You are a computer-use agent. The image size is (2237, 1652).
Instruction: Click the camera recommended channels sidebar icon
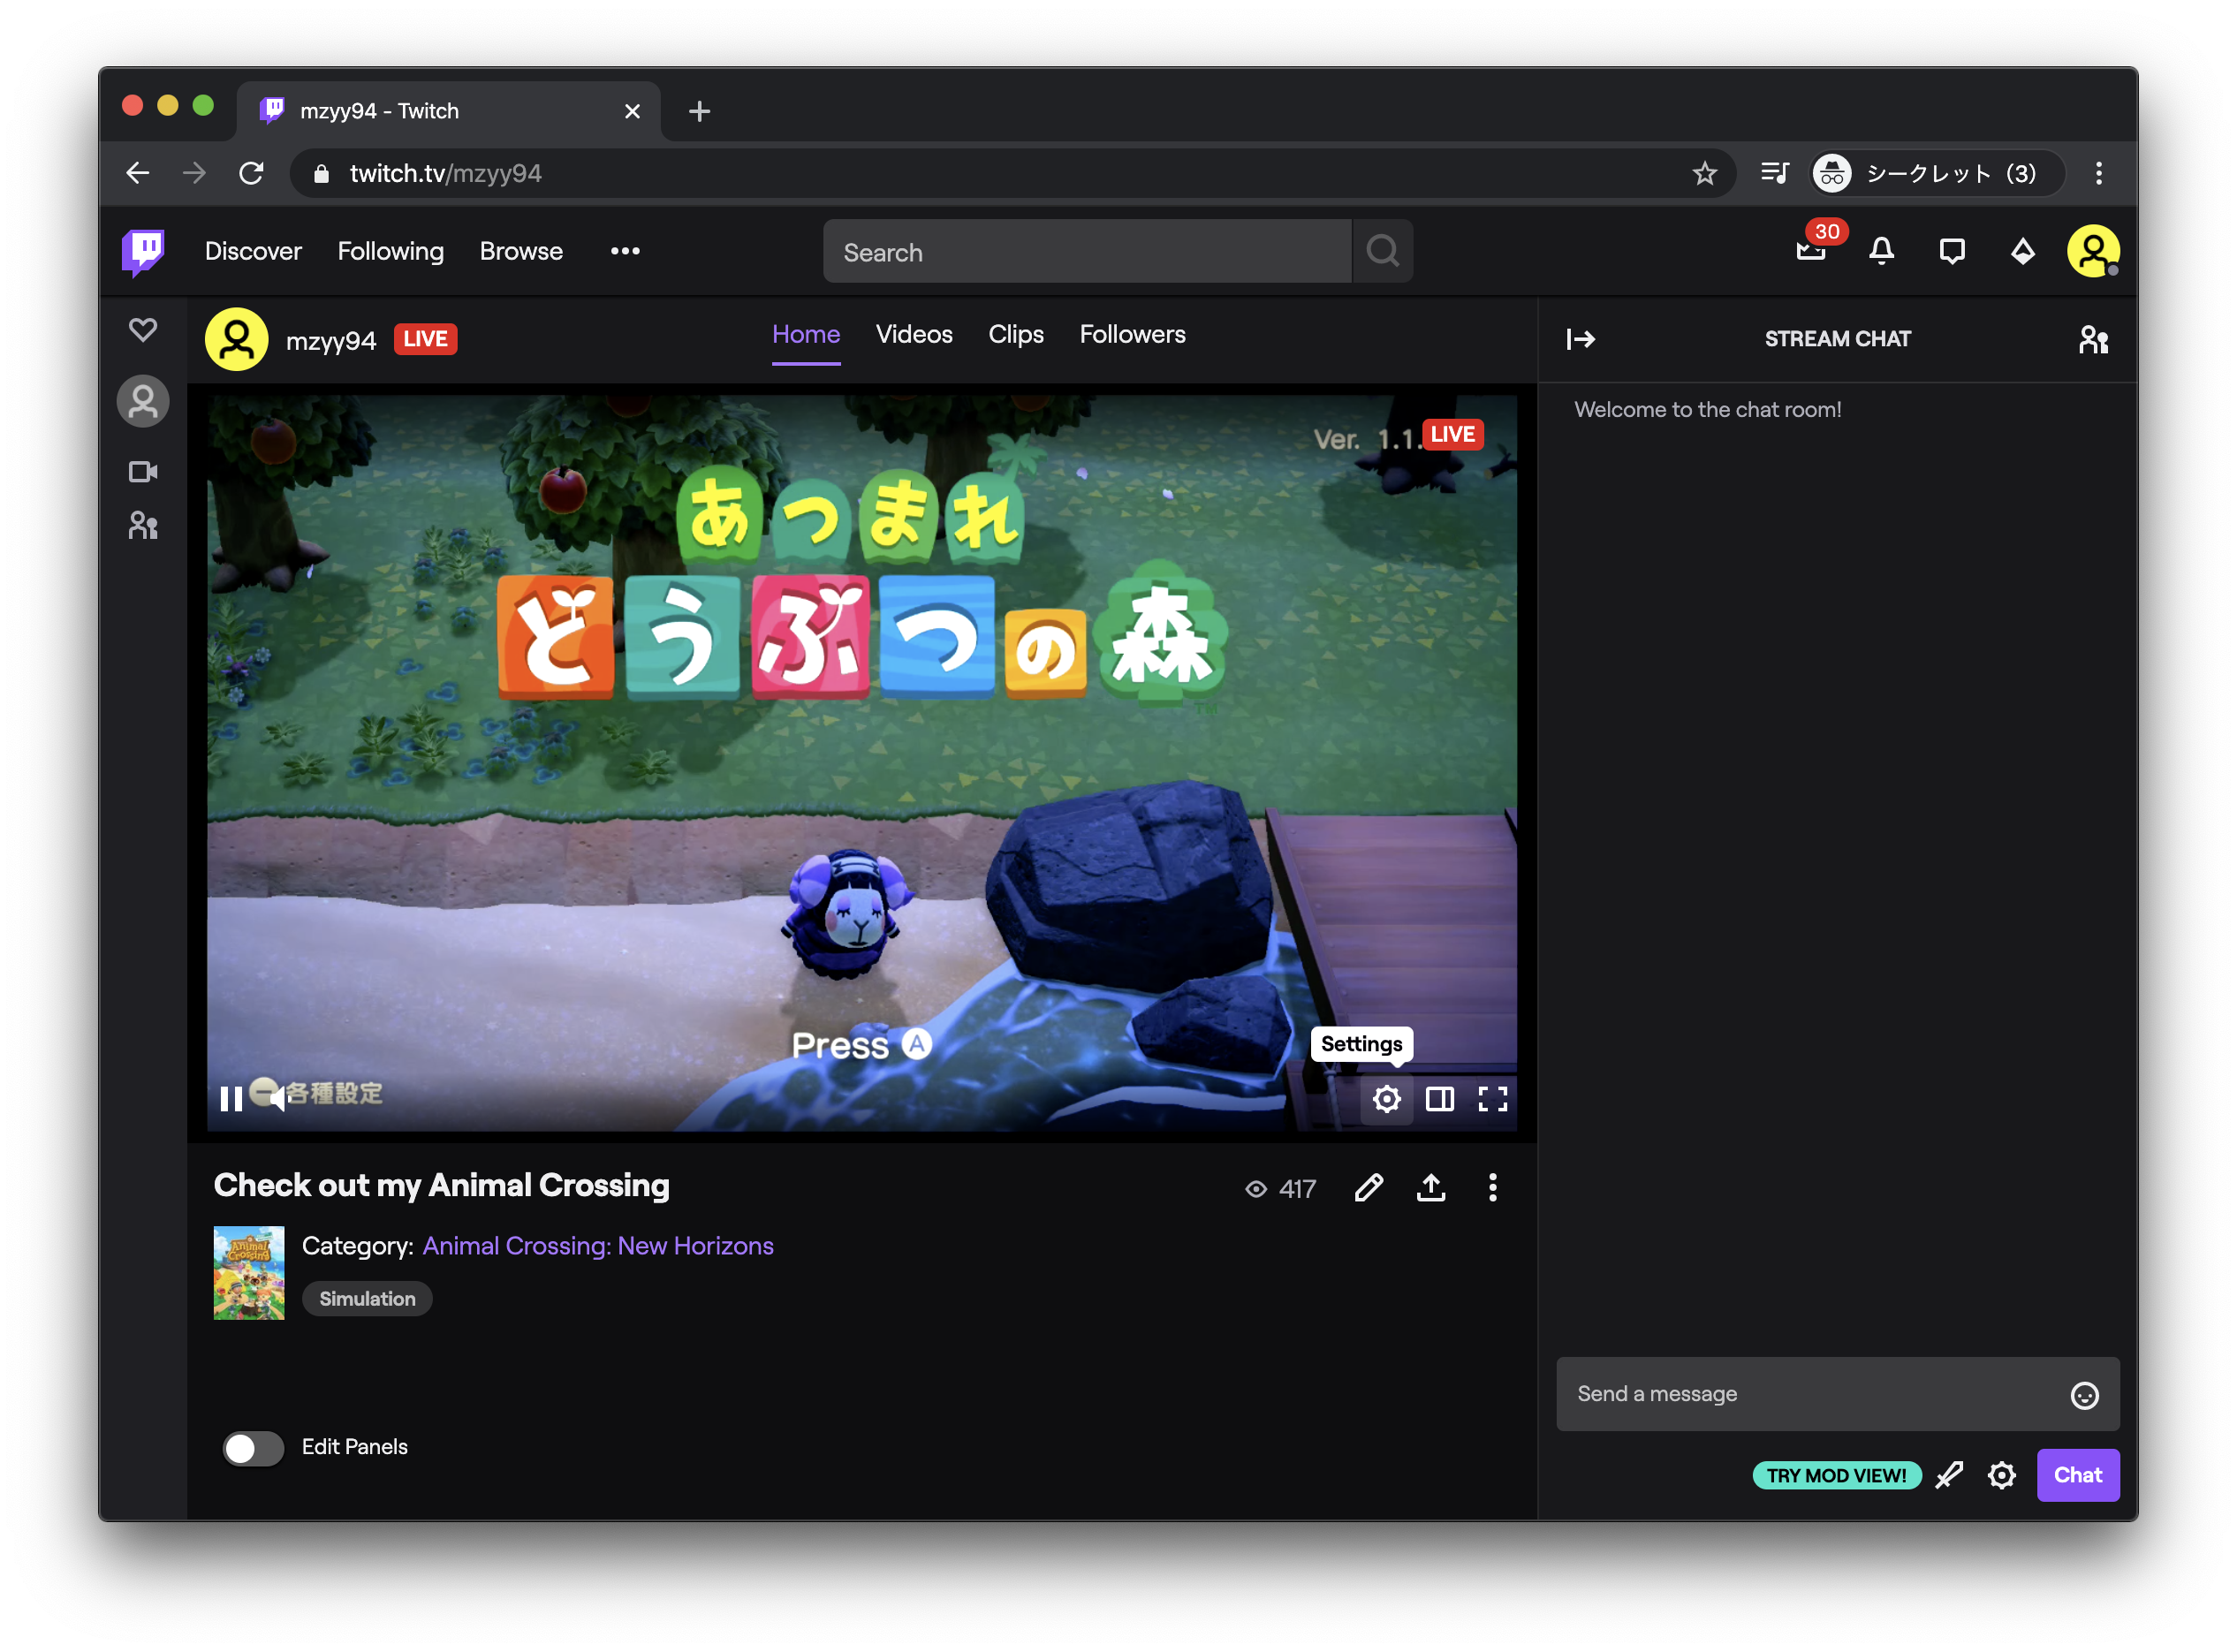(143, 472)
